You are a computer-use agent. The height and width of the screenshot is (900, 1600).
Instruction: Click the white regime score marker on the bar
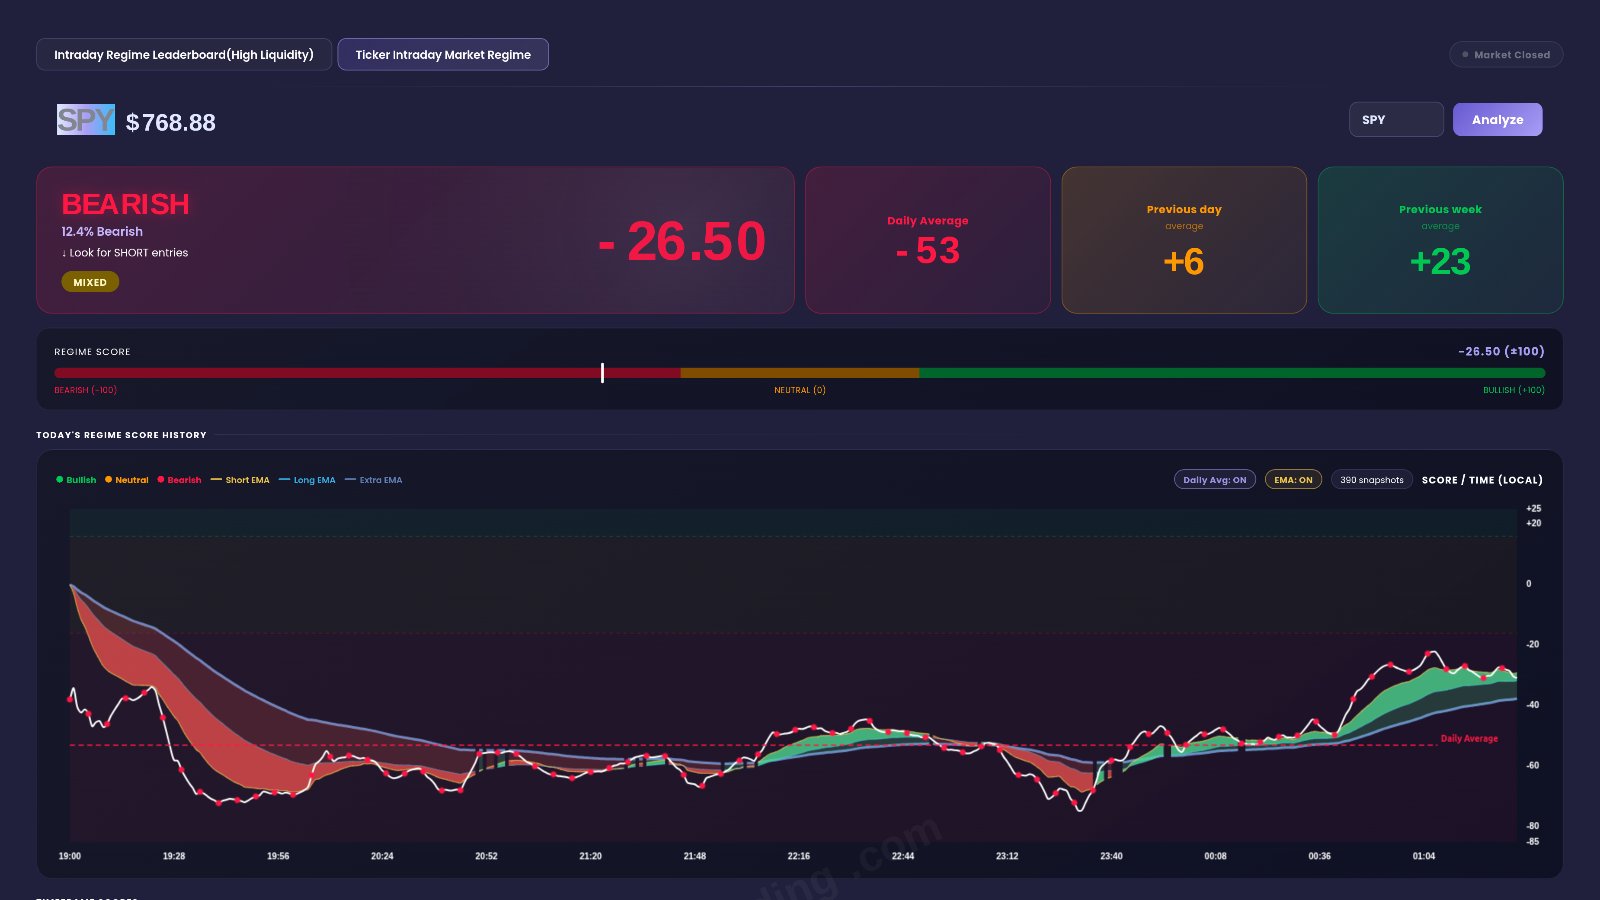click(x=602, y=373)
